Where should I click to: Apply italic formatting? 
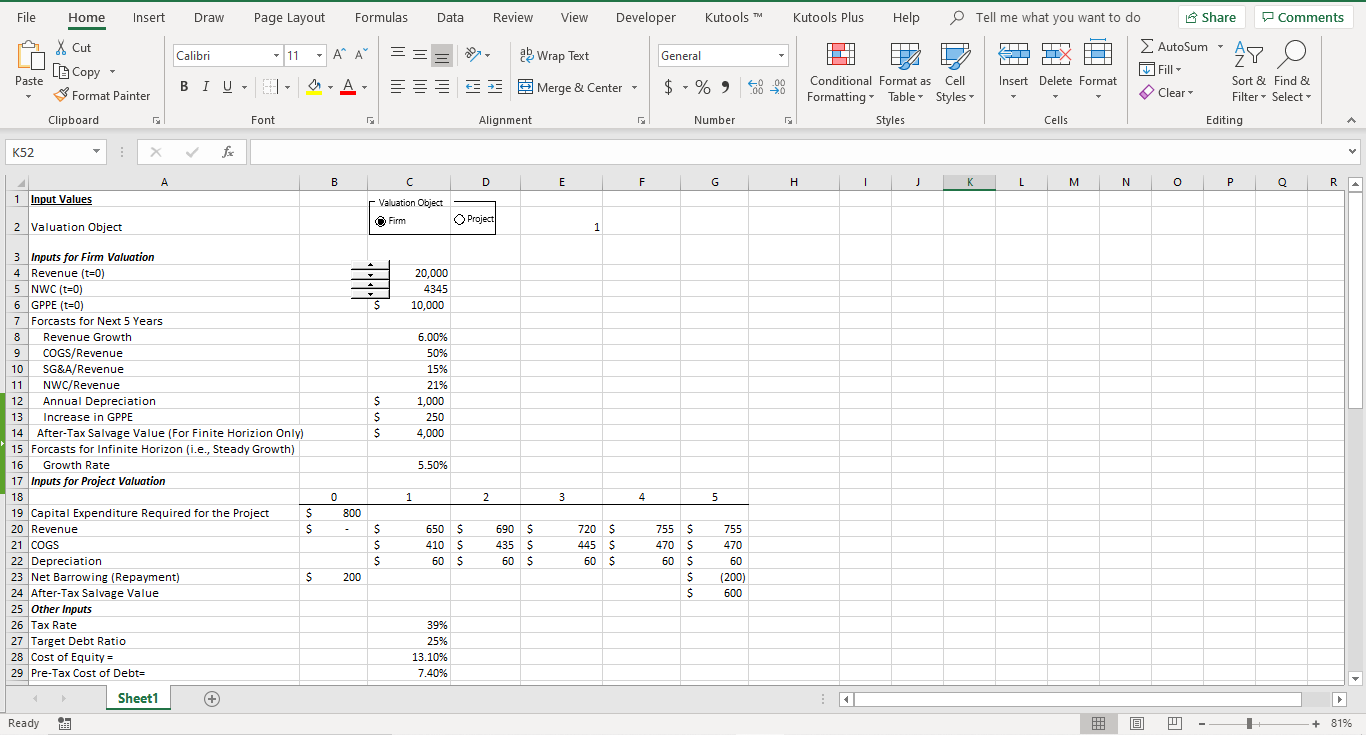tap(206, 88)
